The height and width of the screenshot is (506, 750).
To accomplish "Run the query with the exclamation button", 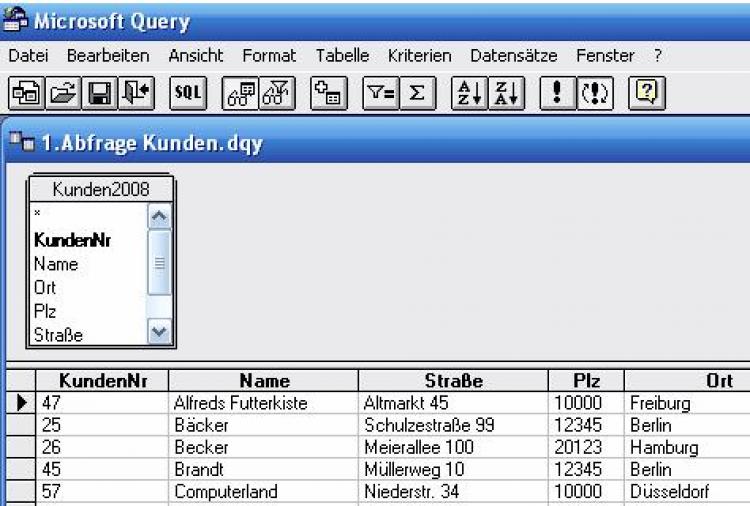I will (x=557, y=93).
